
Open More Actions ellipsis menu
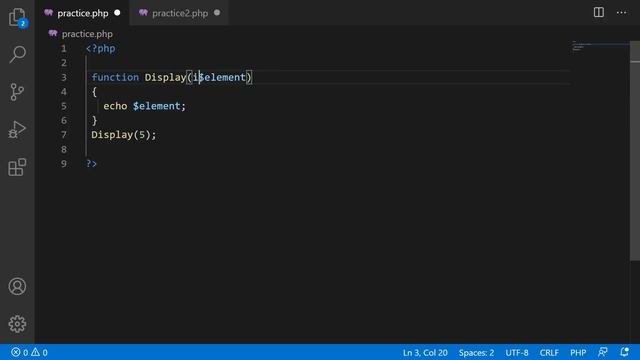pos(622,13)
